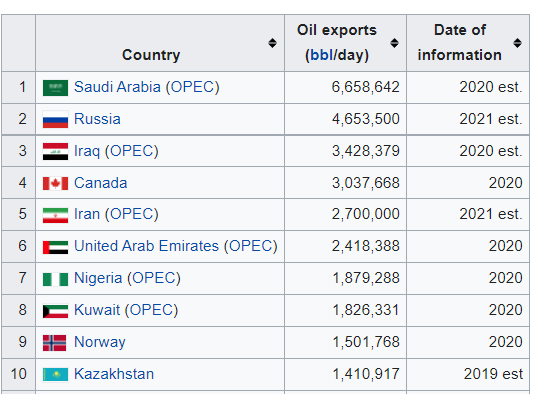
Task: Click the Nigeria flag icon
Action: click(x=55, y=279)
